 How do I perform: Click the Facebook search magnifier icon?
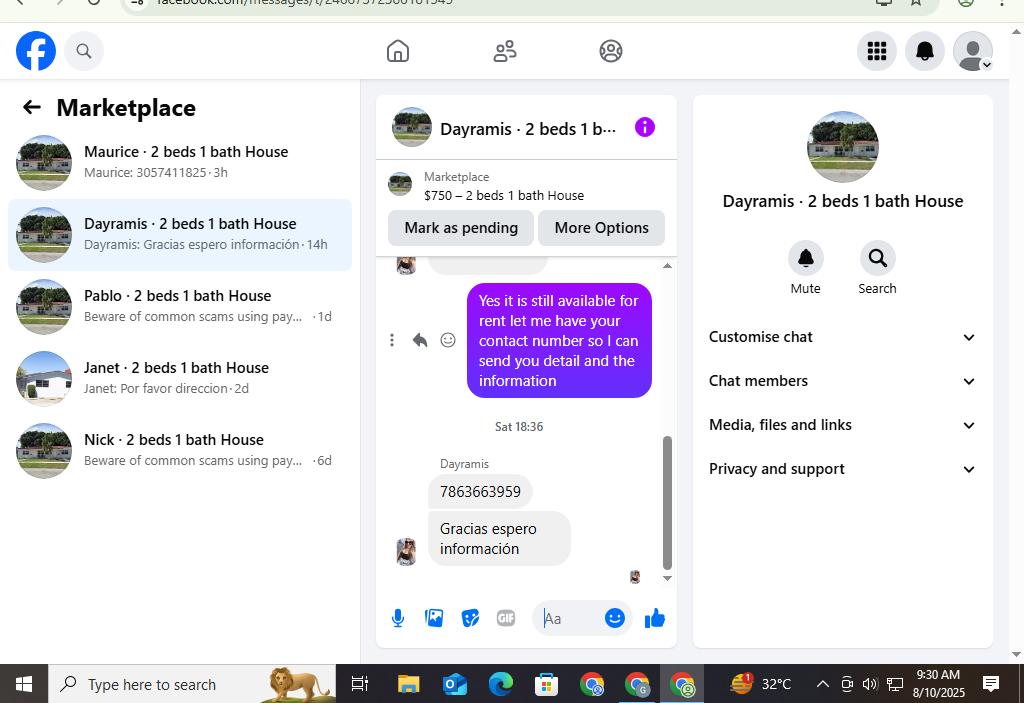tap(84, 51)
